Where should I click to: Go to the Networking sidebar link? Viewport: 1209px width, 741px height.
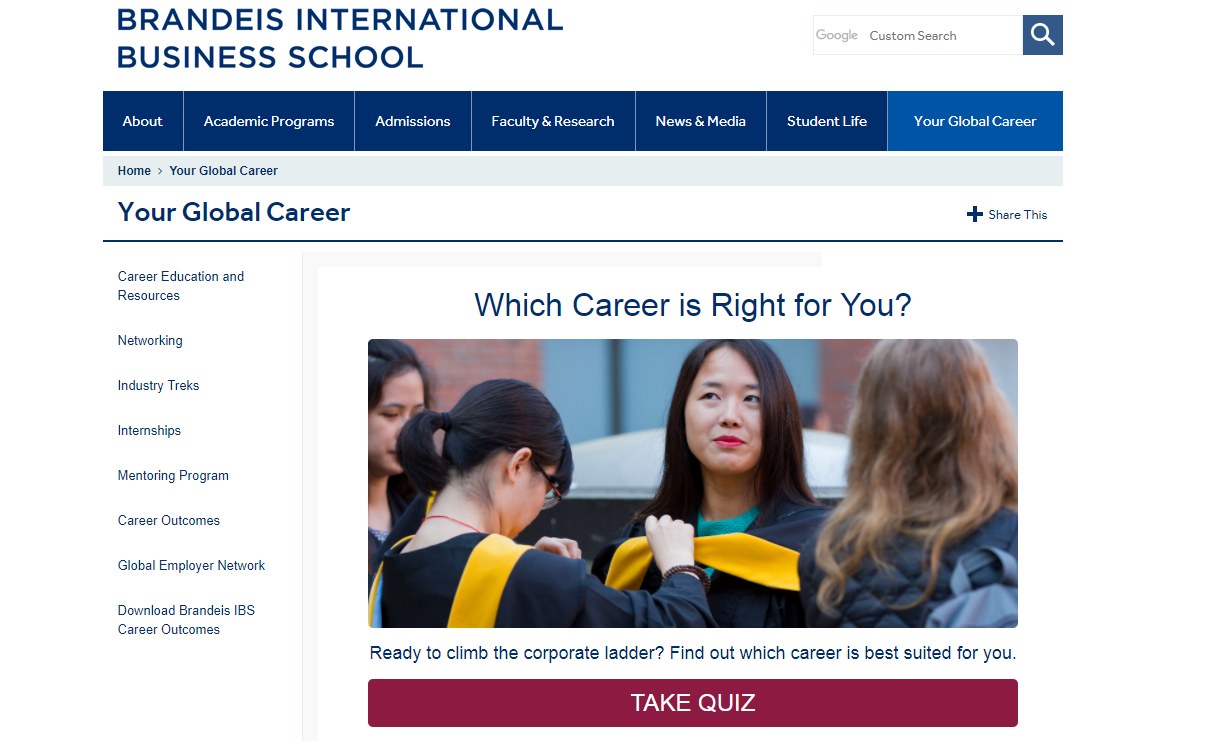tap(150, 341)
